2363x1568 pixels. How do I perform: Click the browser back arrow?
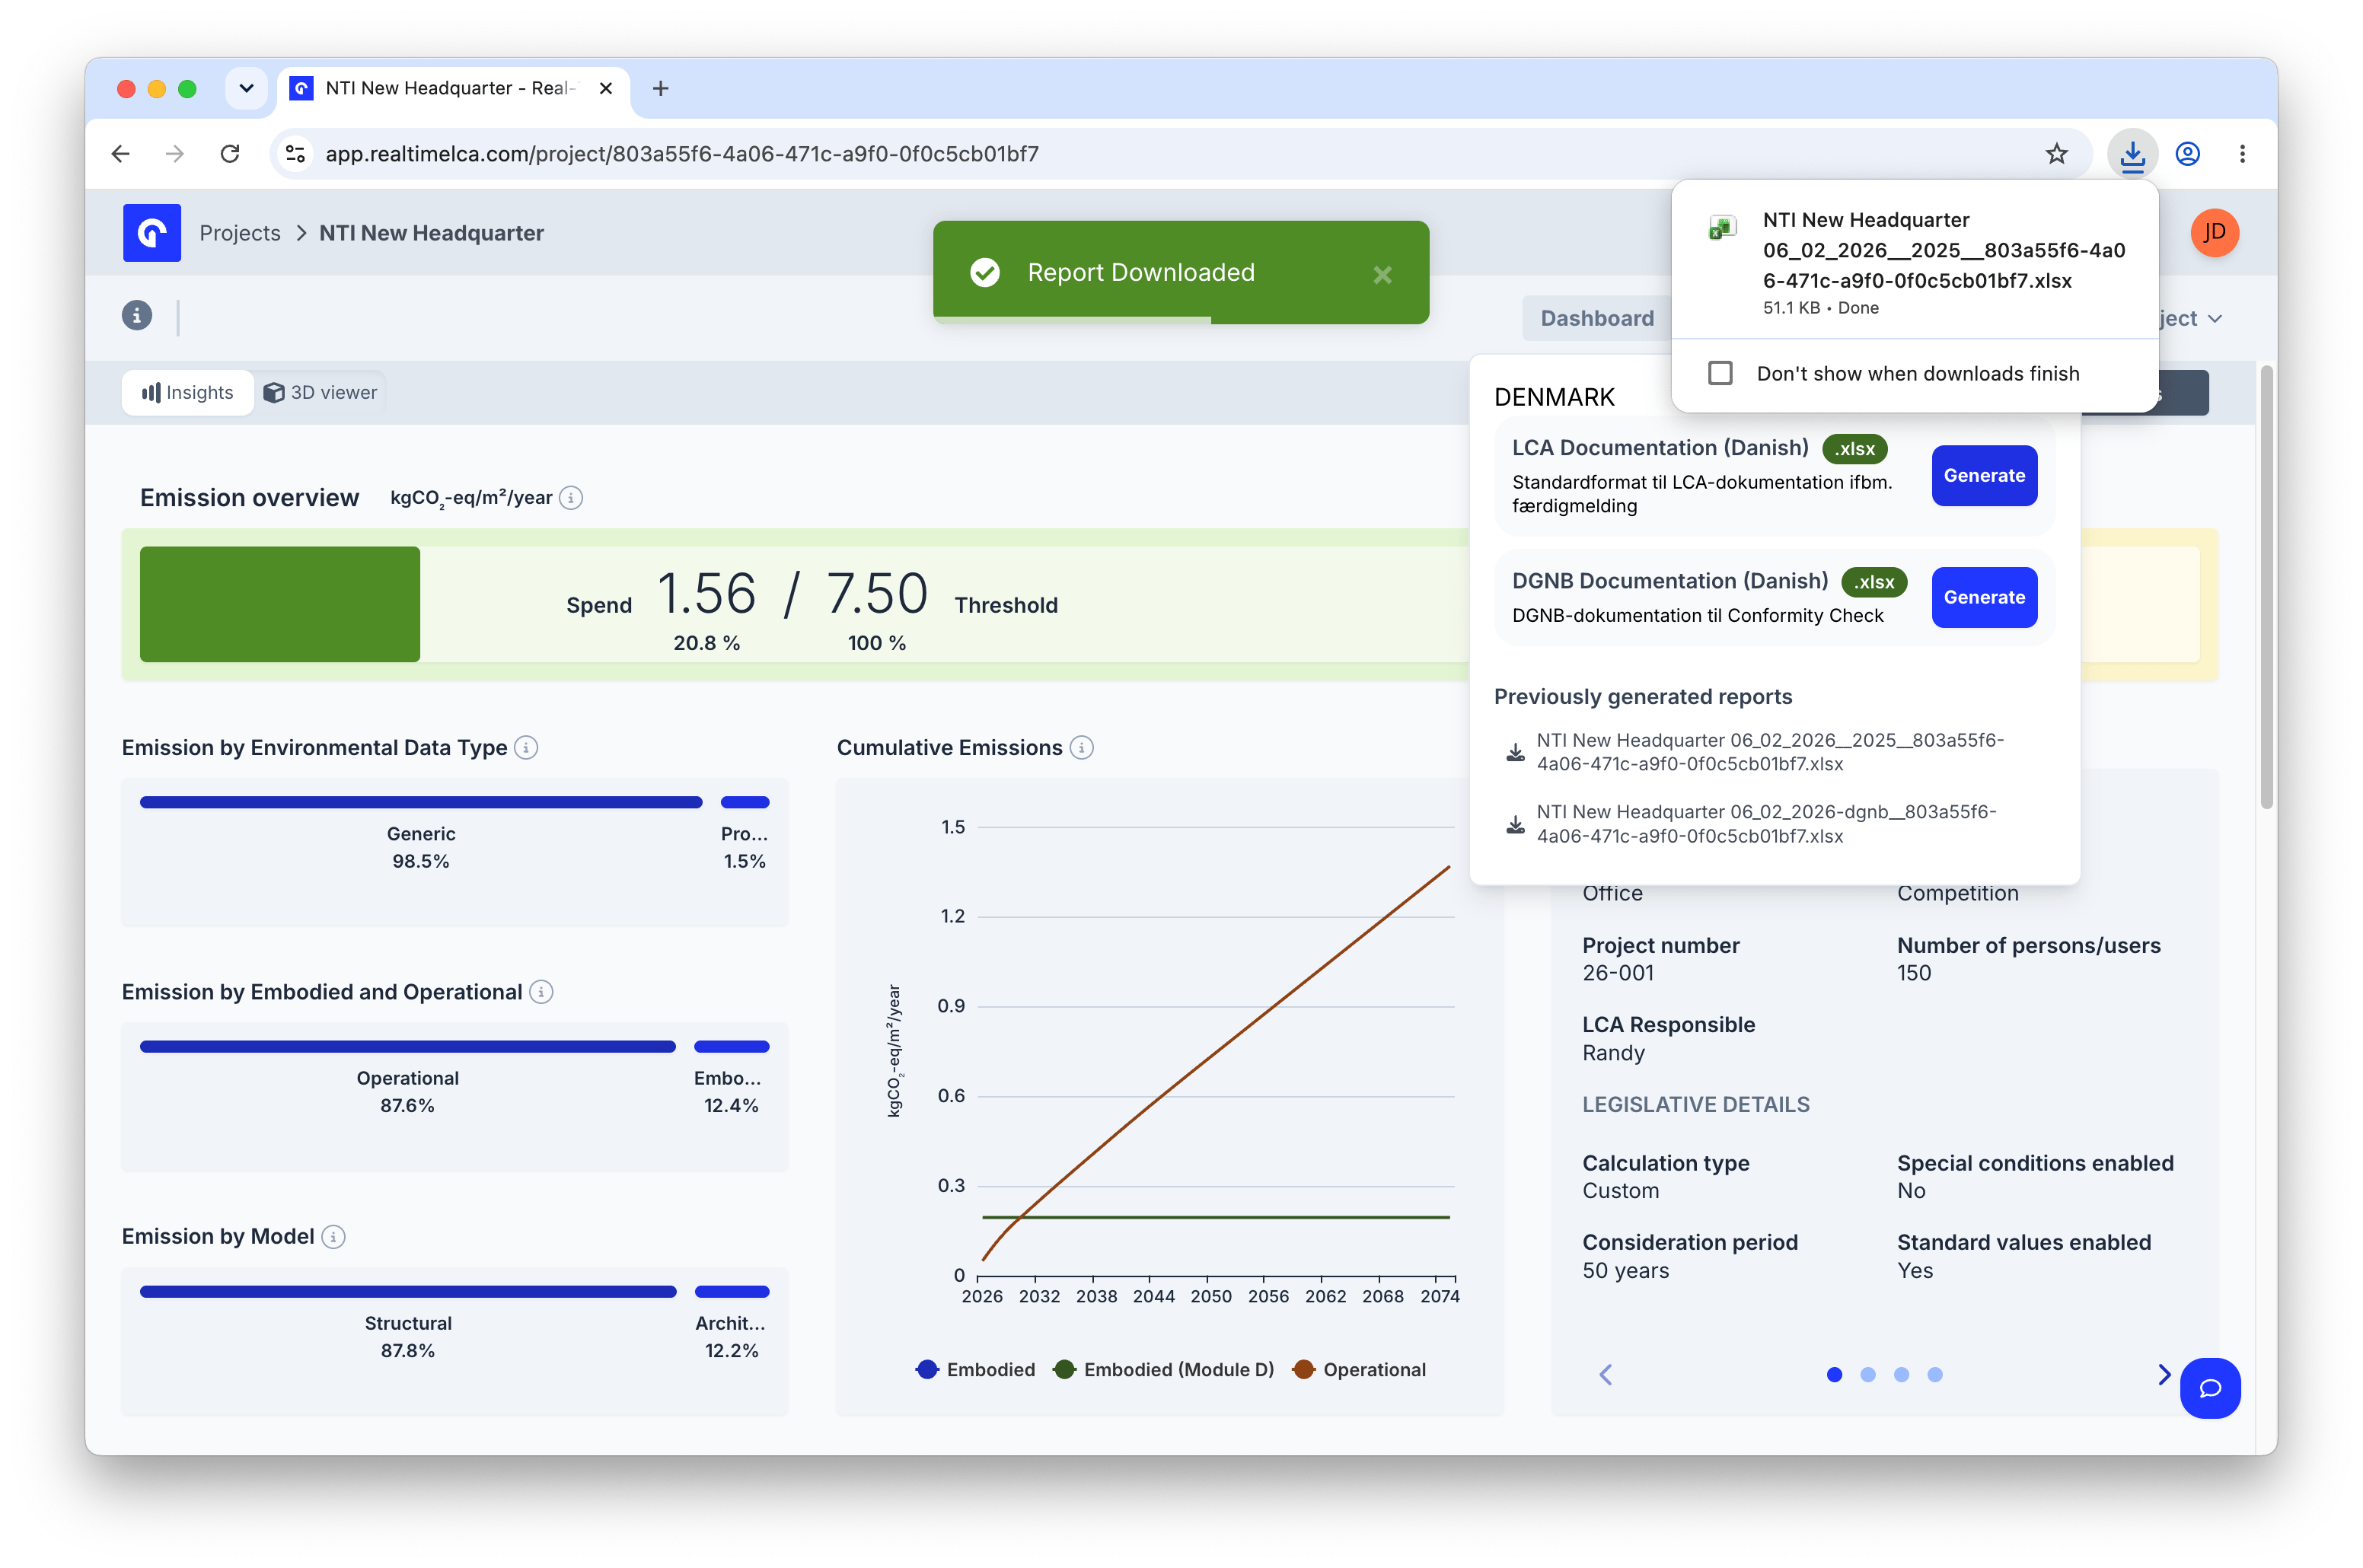pyautogui.click(x=121, y=154)
